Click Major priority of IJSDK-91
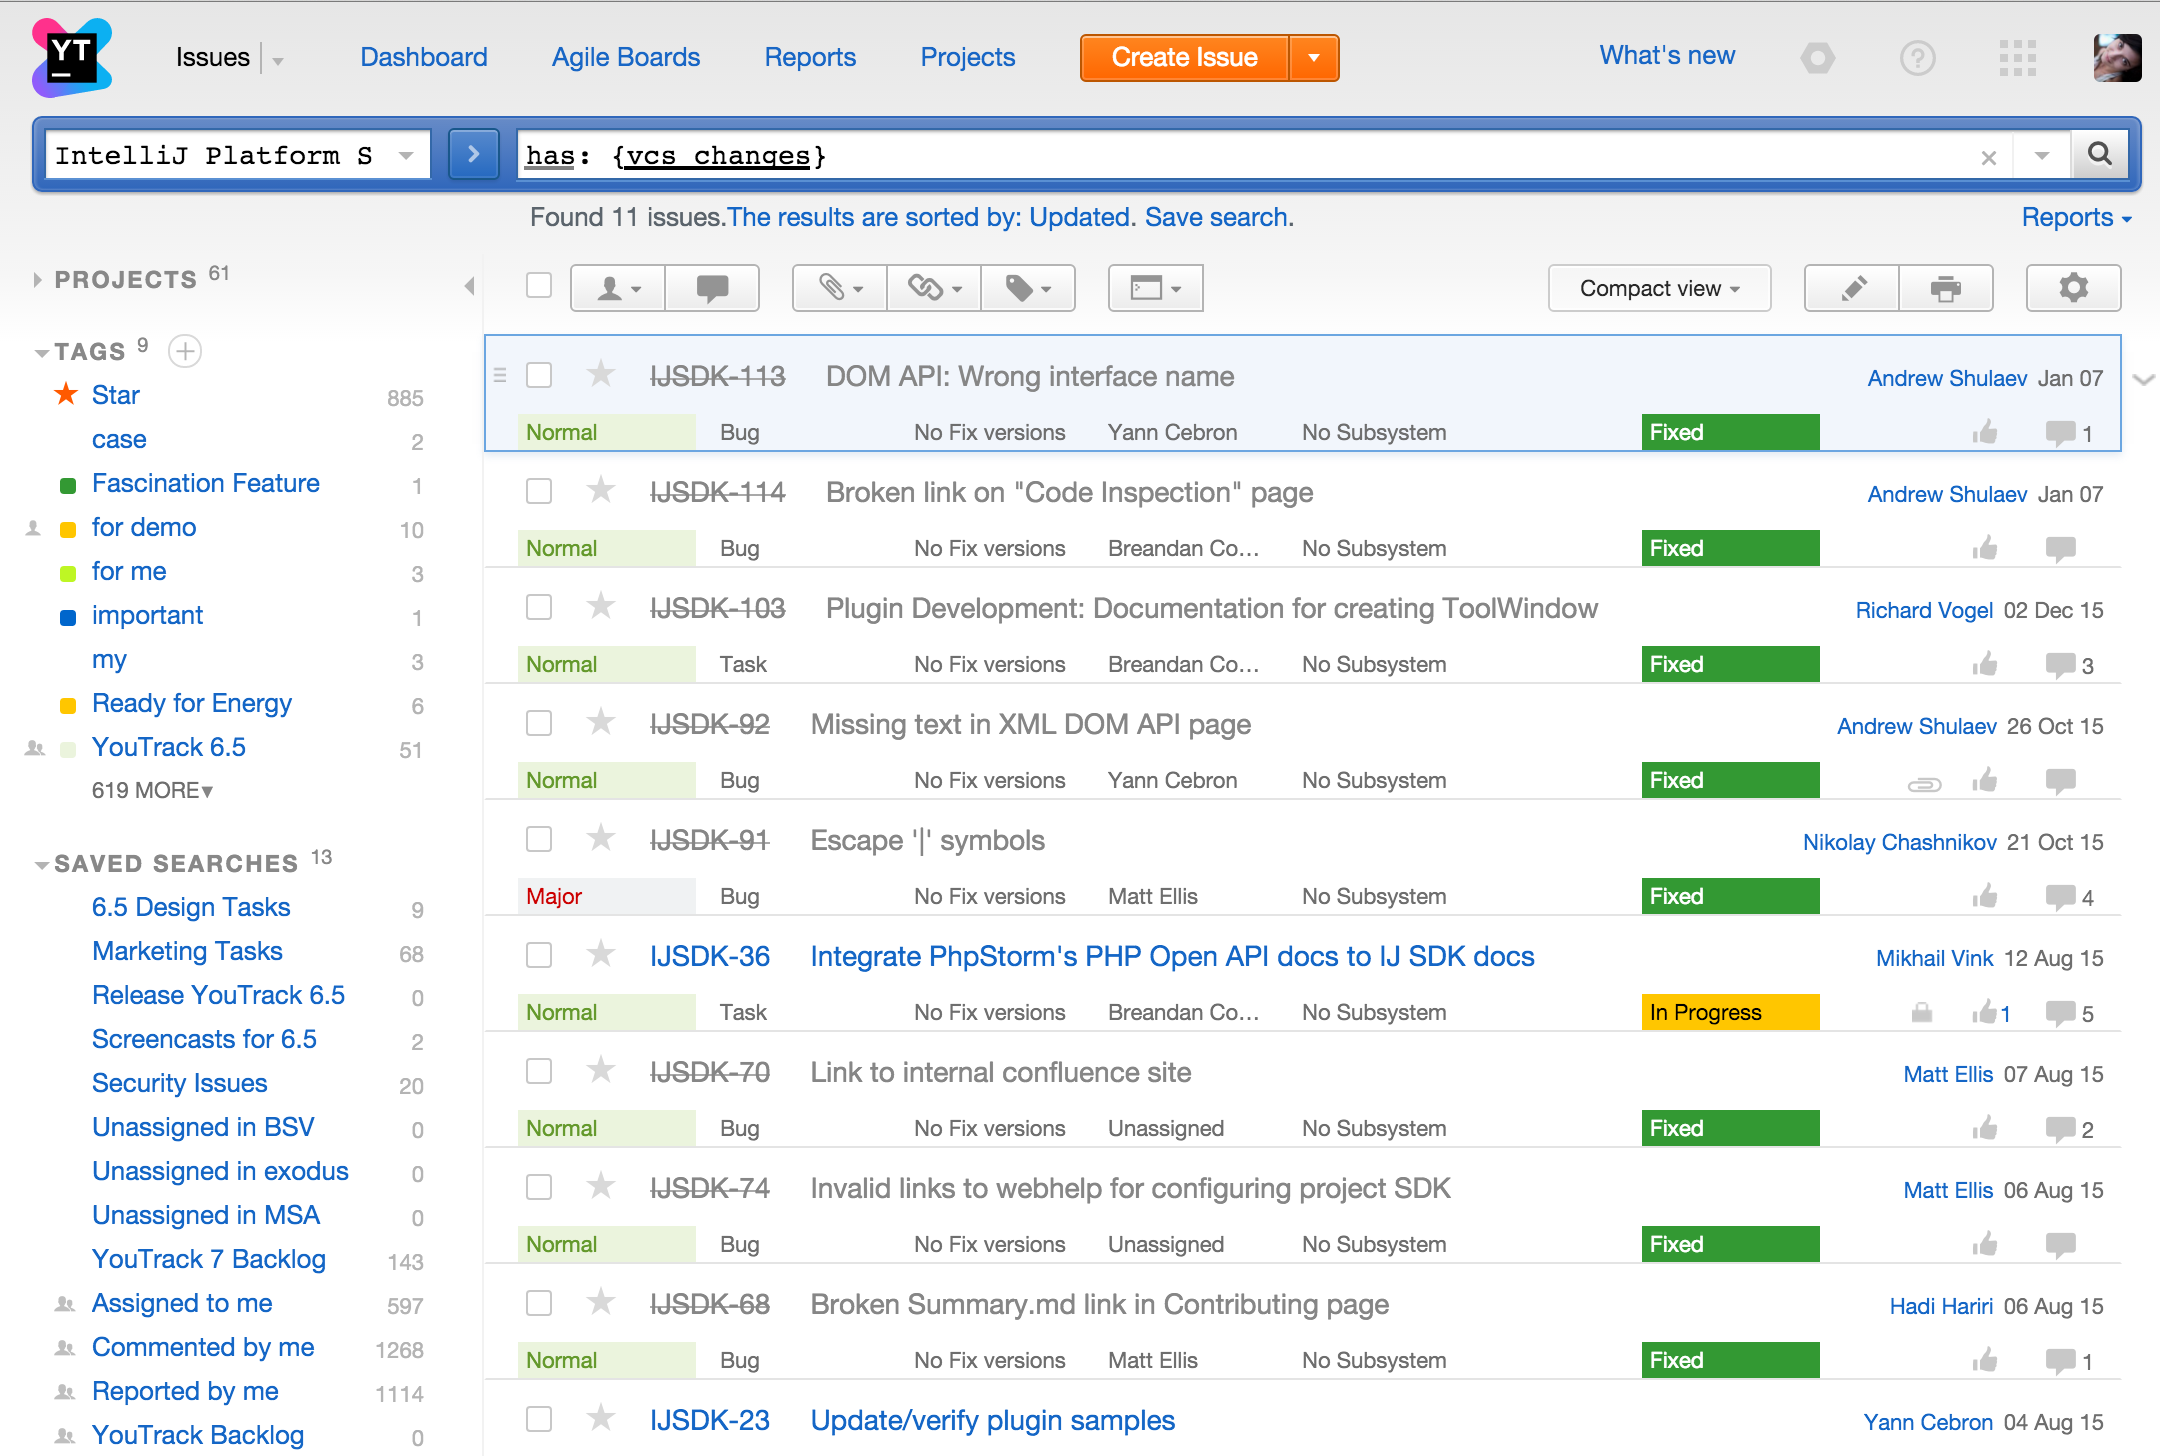Screen dimensions: 2160x1456 606,896
